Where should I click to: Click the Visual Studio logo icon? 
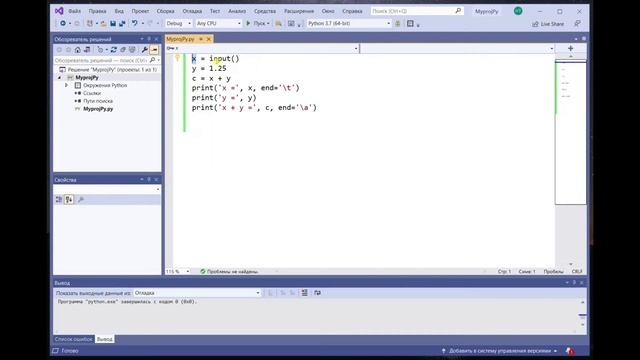pos(59,11)
